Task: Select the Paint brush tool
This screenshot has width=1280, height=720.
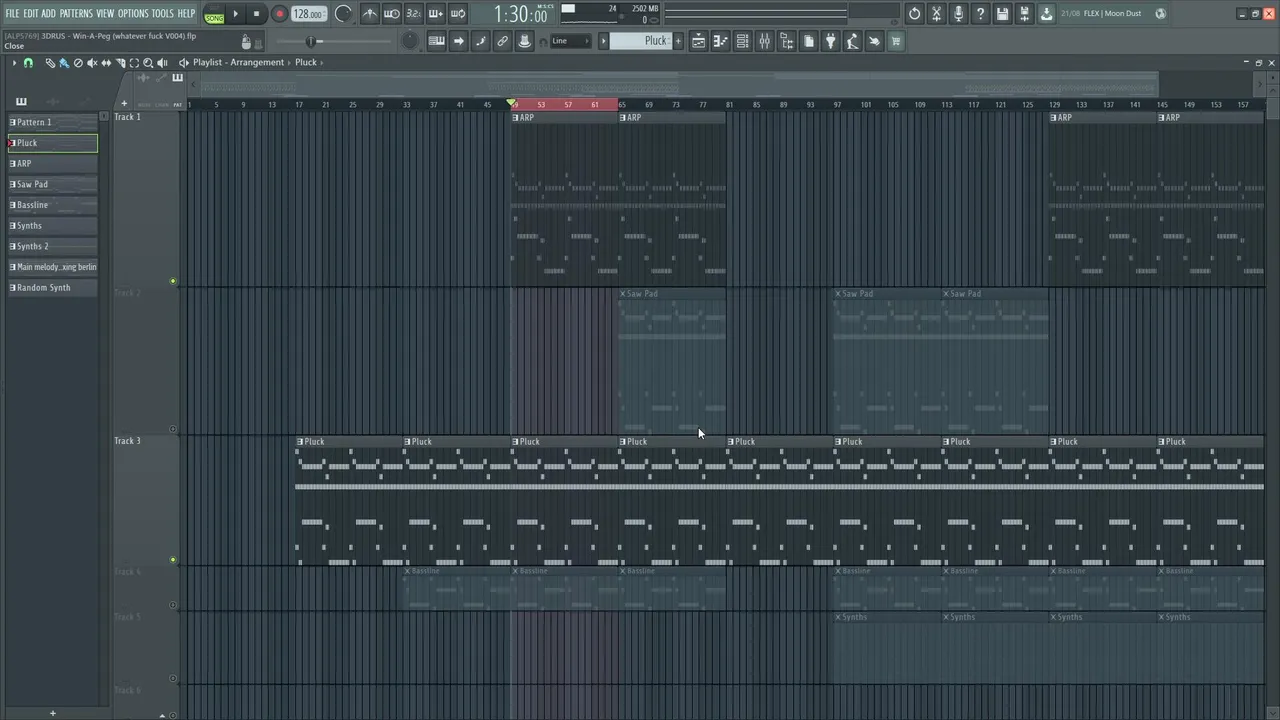Action: pyautogui.click(x=64, y=63)
